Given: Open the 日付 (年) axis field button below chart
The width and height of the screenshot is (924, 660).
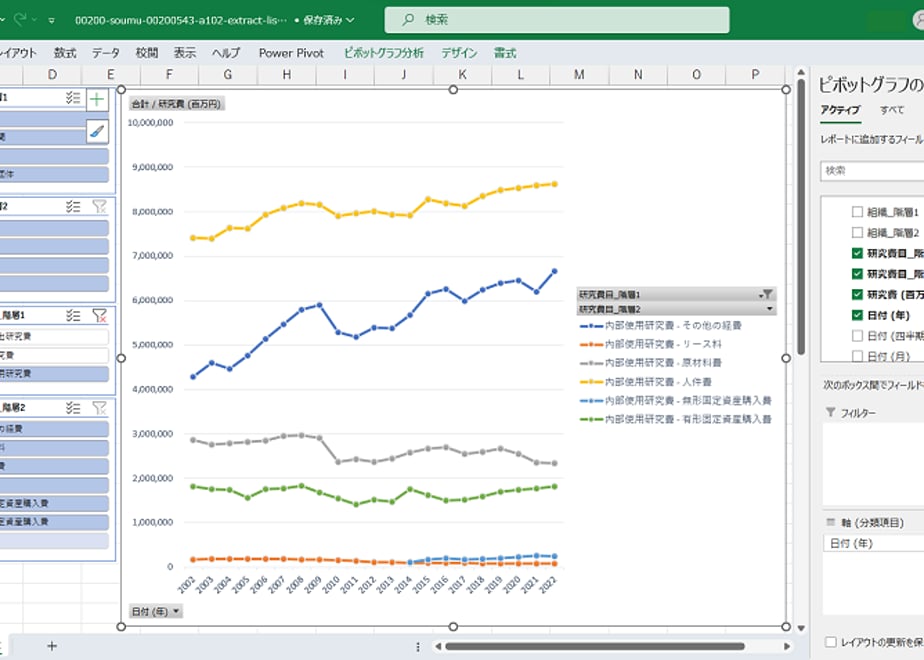Looking at the screenshot, I should coord(156,611).
